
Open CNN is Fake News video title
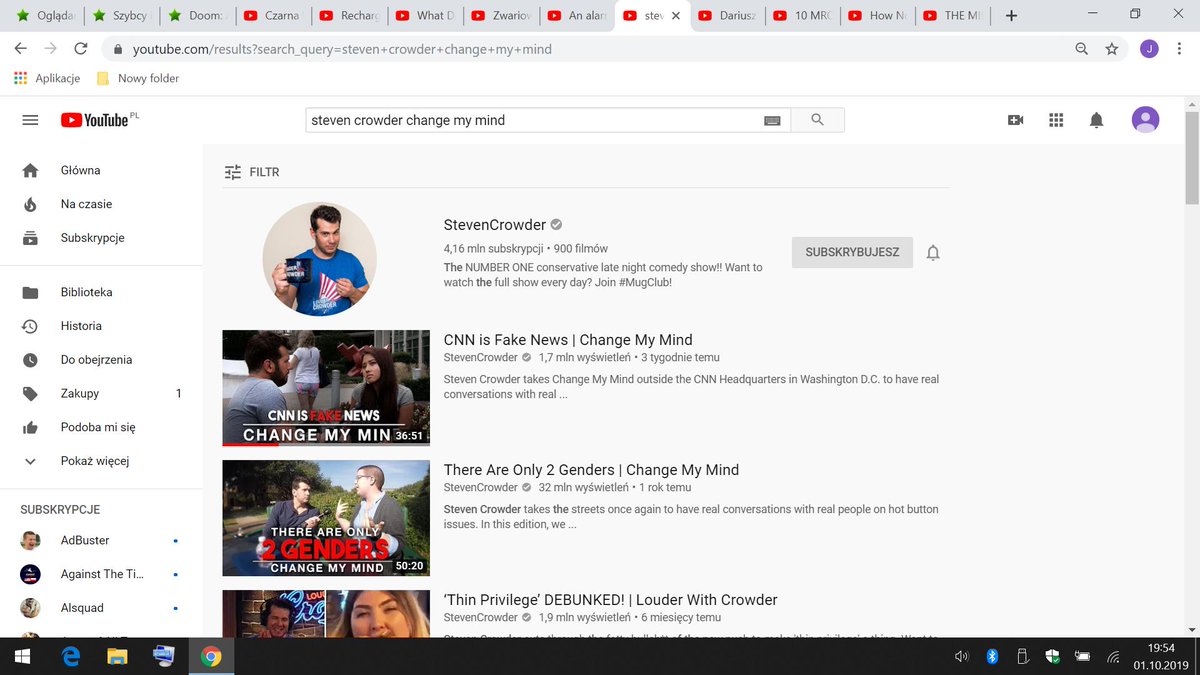click(568, 340)
